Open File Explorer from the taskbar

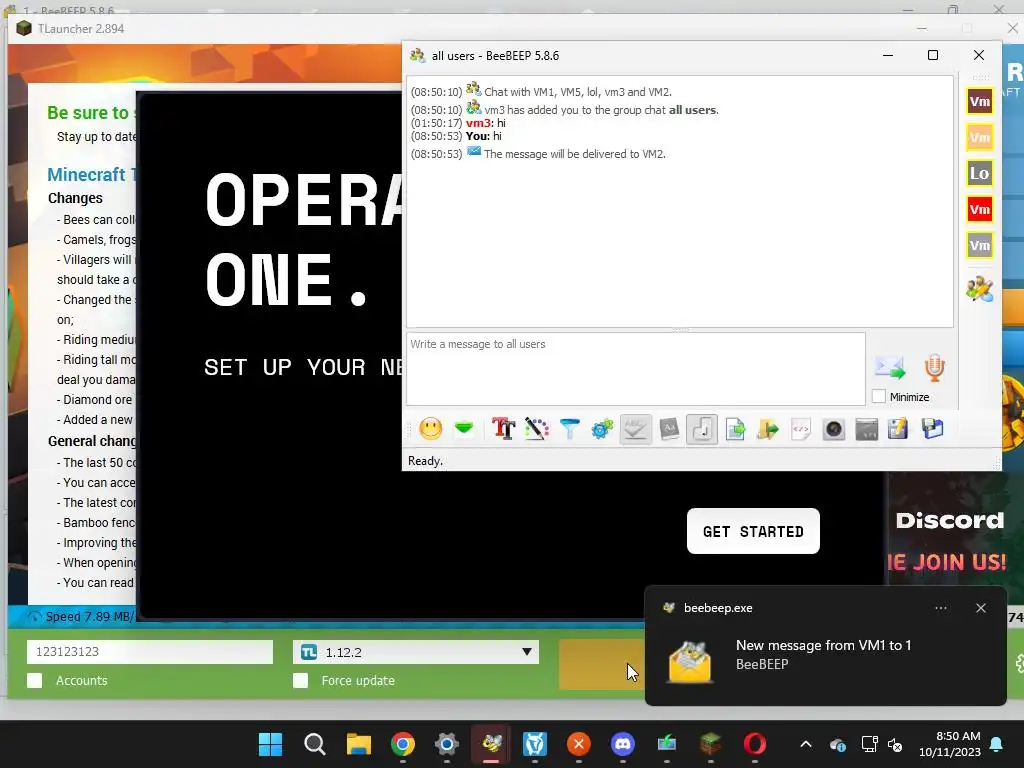click(359, 744)
